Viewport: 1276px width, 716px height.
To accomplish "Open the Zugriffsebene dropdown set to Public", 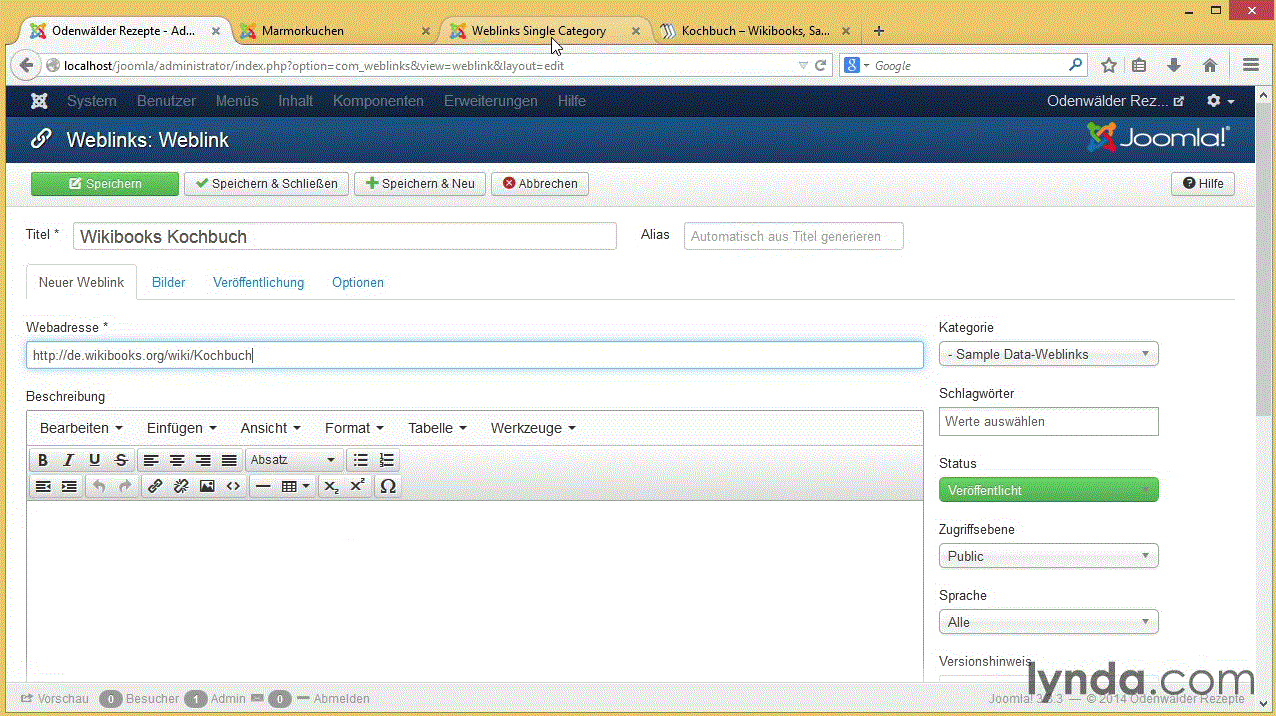I will (1048, 555).
